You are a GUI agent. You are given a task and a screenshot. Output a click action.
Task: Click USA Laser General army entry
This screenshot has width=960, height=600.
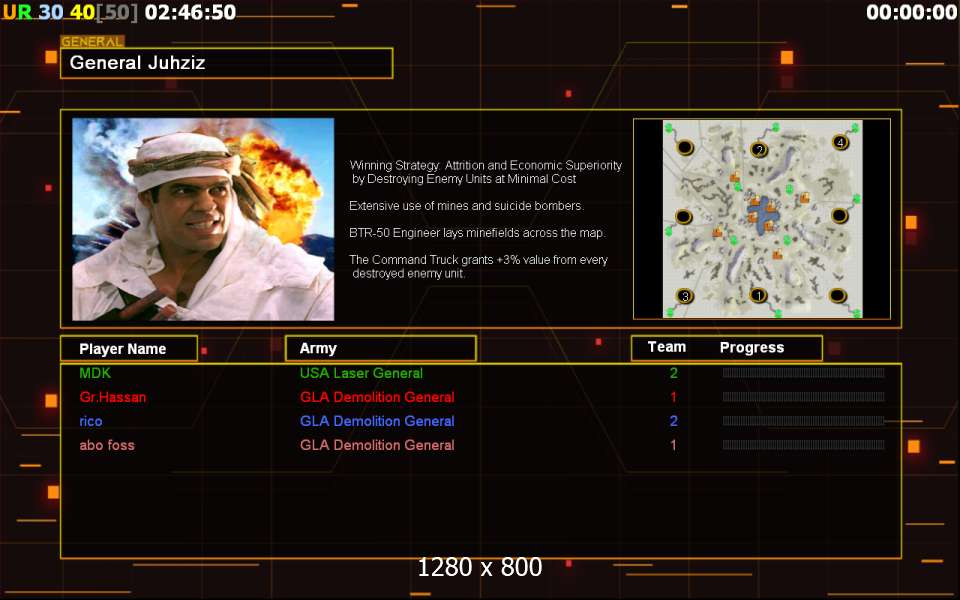point(361,373)
